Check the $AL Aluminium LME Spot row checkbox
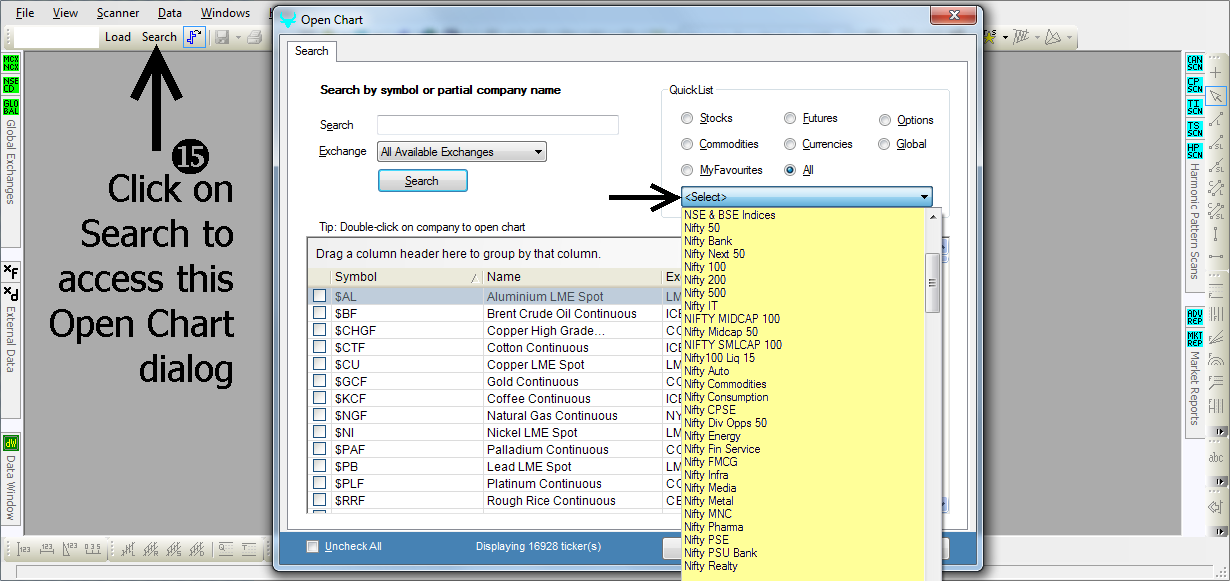 tap(319, 296)
